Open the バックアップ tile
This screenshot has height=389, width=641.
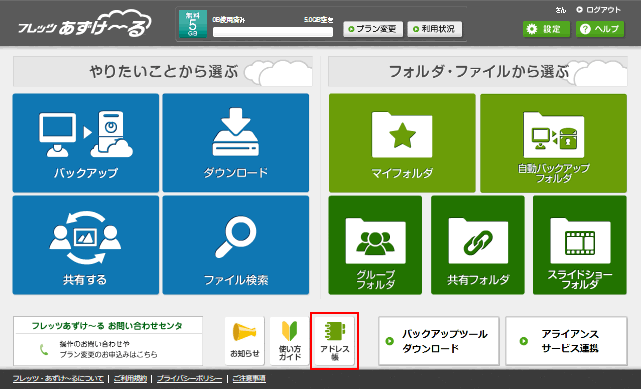click(86, 143)
